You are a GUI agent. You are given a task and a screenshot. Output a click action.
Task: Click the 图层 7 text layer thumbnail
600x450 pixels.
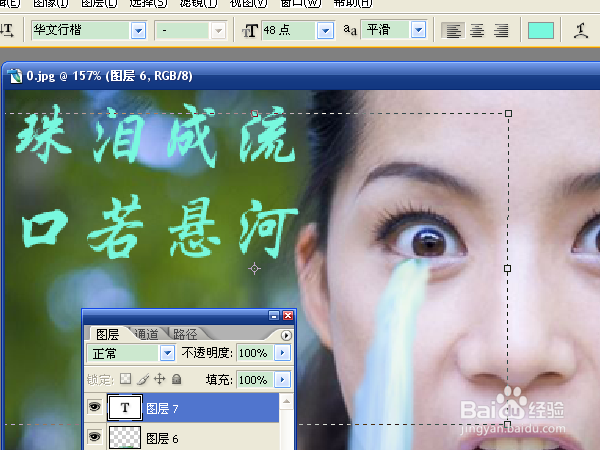click(125, 408)
